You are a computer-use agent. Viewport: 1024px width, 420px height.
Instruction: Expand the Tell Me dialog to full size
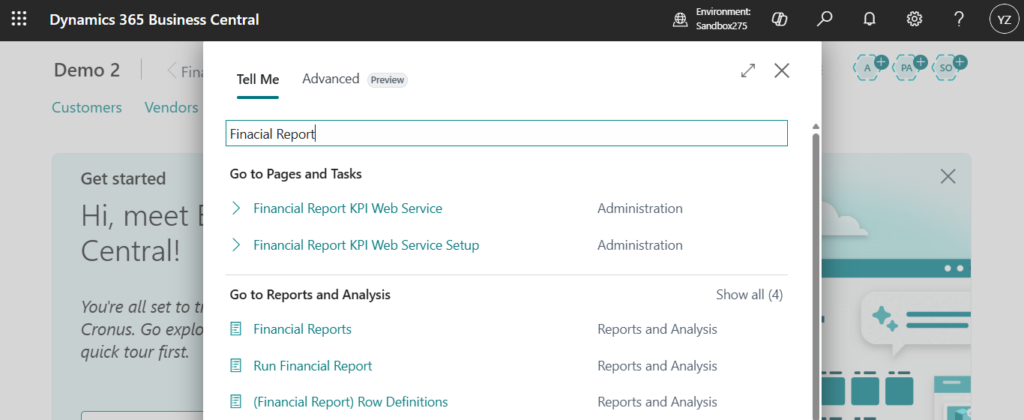(748, 70)
